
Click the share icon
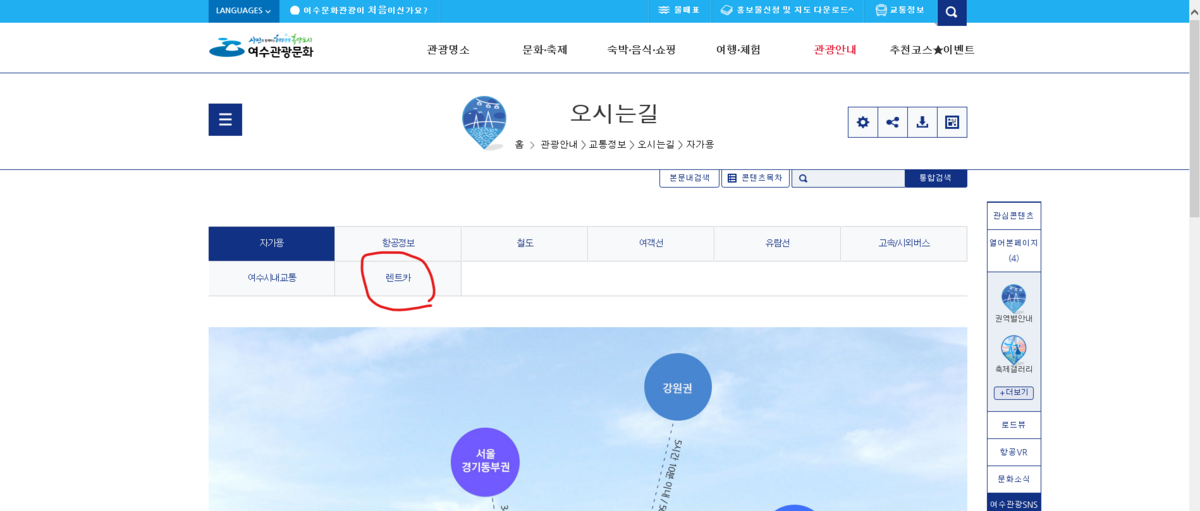[x=893, y=122]
